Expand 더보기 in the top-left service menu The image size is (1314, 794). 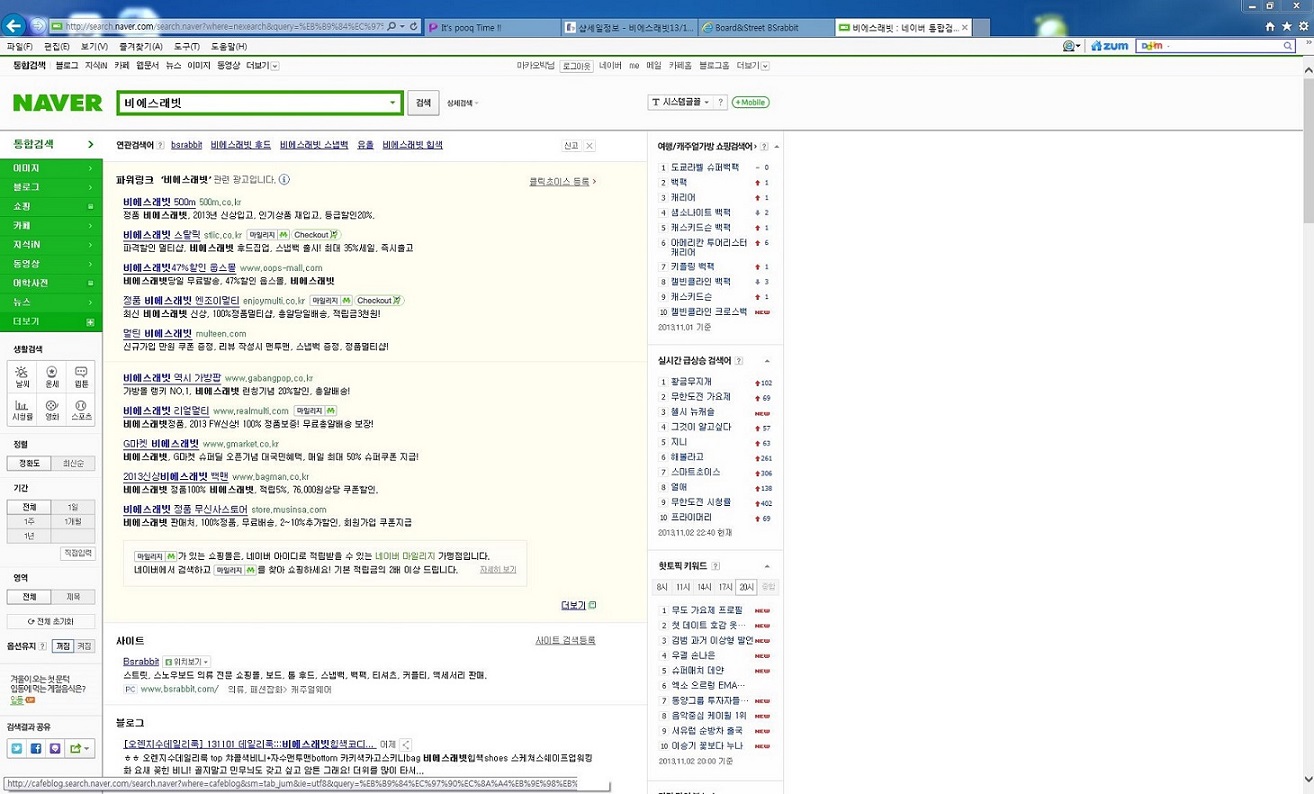[x=262, y=65]
